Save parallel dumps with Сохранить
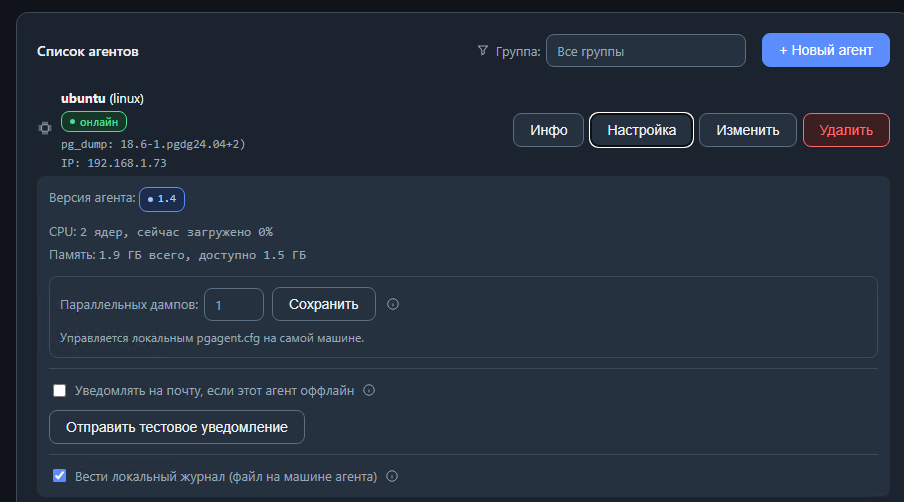Image resolution: width=904 pixels, height=502 pixels. [323, 304]
